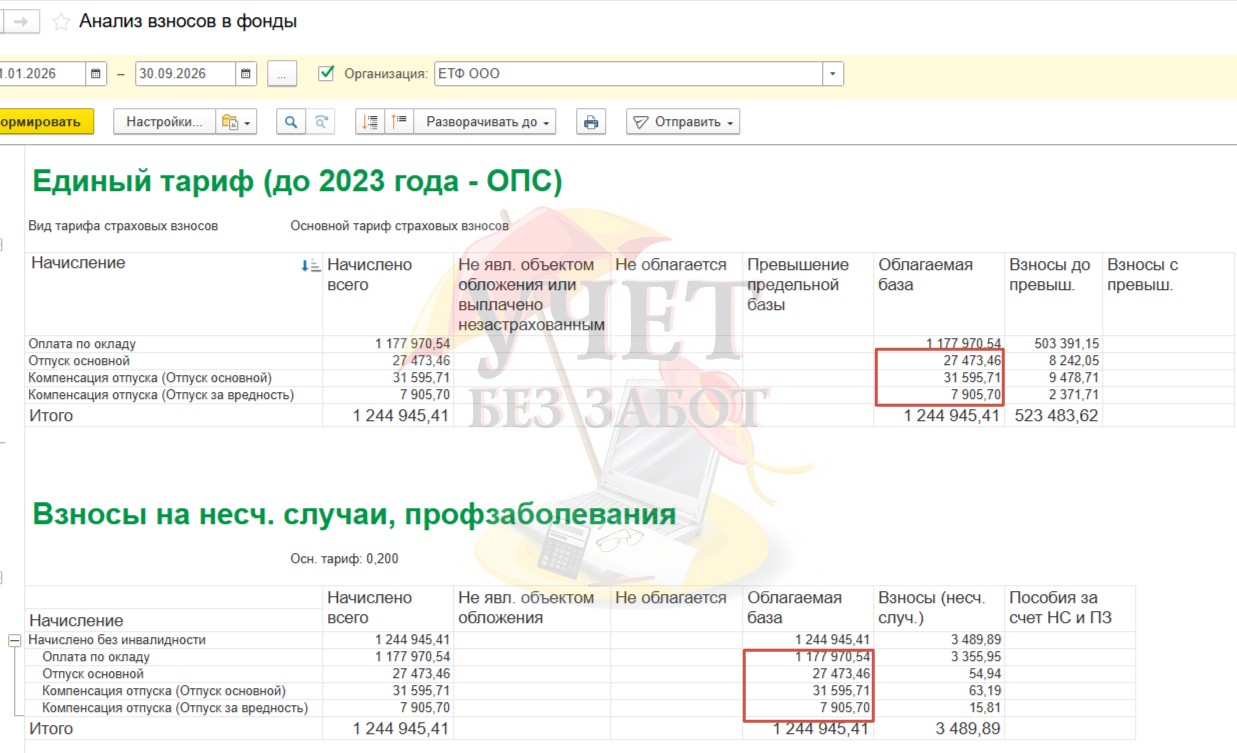Collapse all groups icon

point(371,122)
